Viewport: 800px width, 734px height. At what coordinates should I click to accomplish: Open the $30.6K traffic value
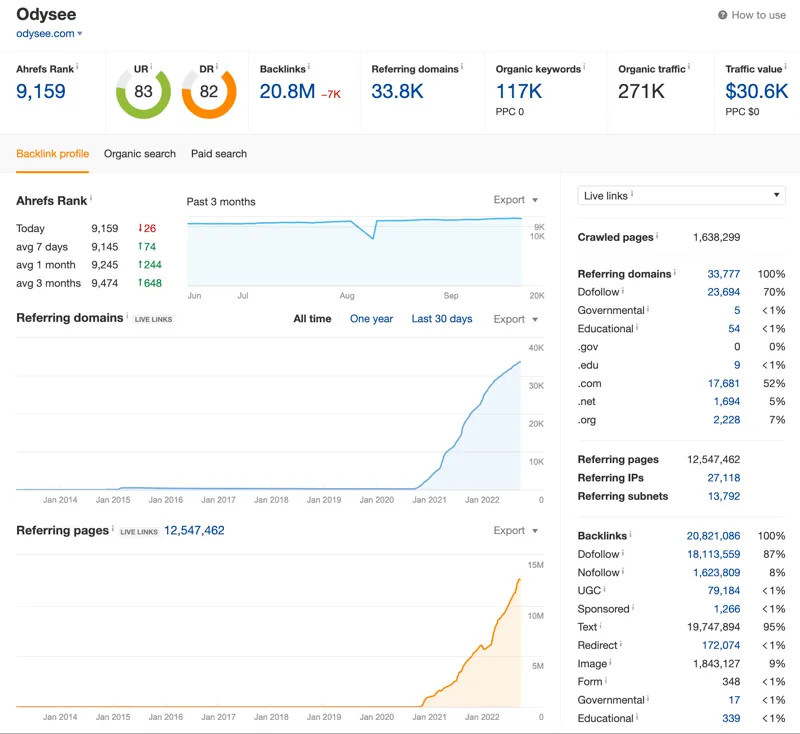click(x=757, y=92)
